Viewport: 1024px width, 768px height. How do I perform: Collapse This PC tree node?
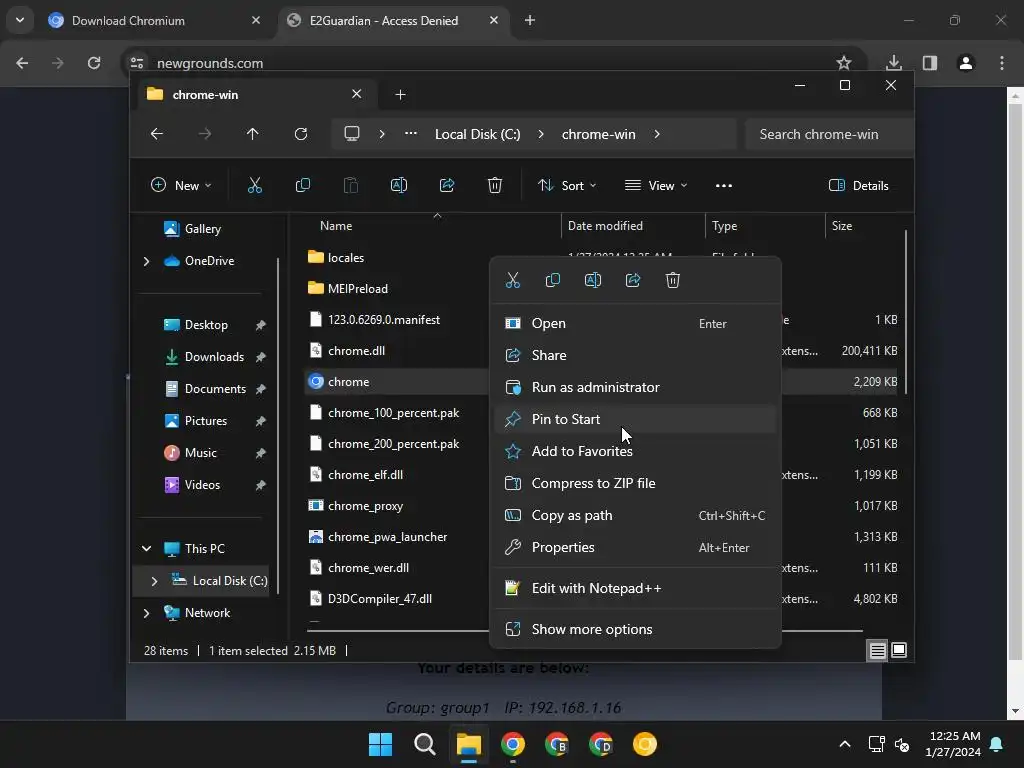coord(146,549)
